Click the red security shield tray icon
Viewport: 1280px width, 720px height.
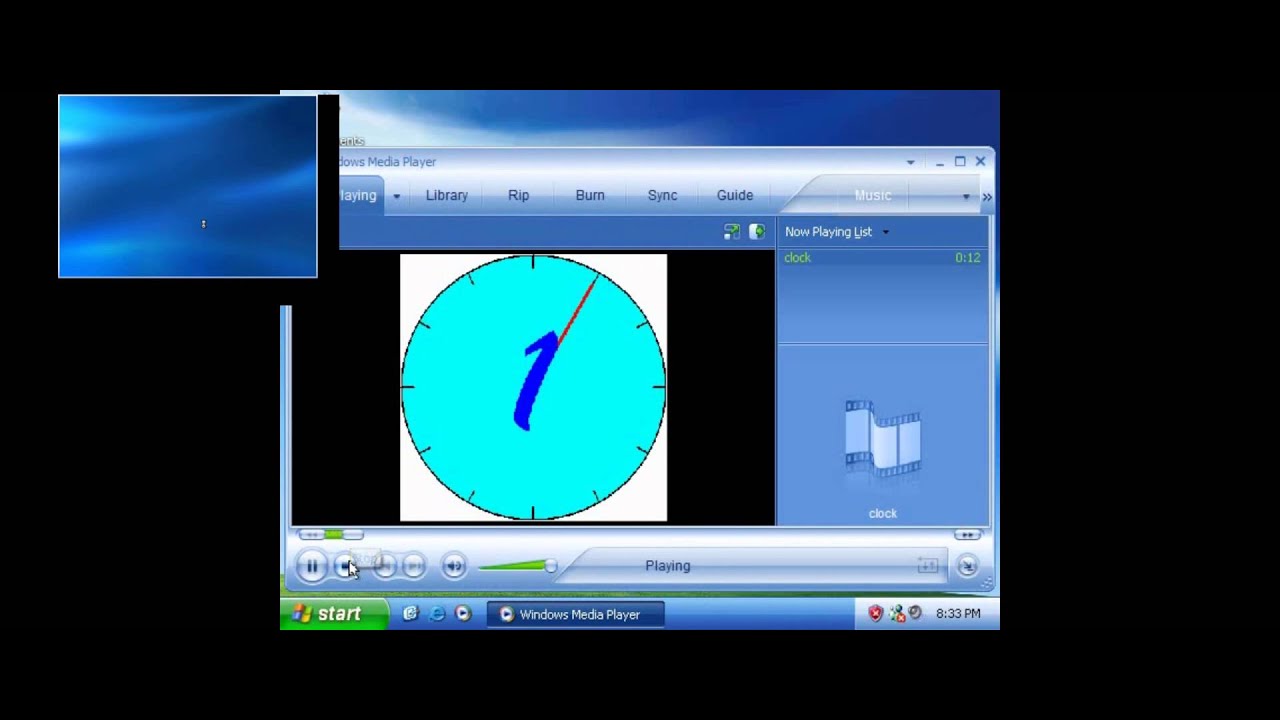tap(876, 613)
